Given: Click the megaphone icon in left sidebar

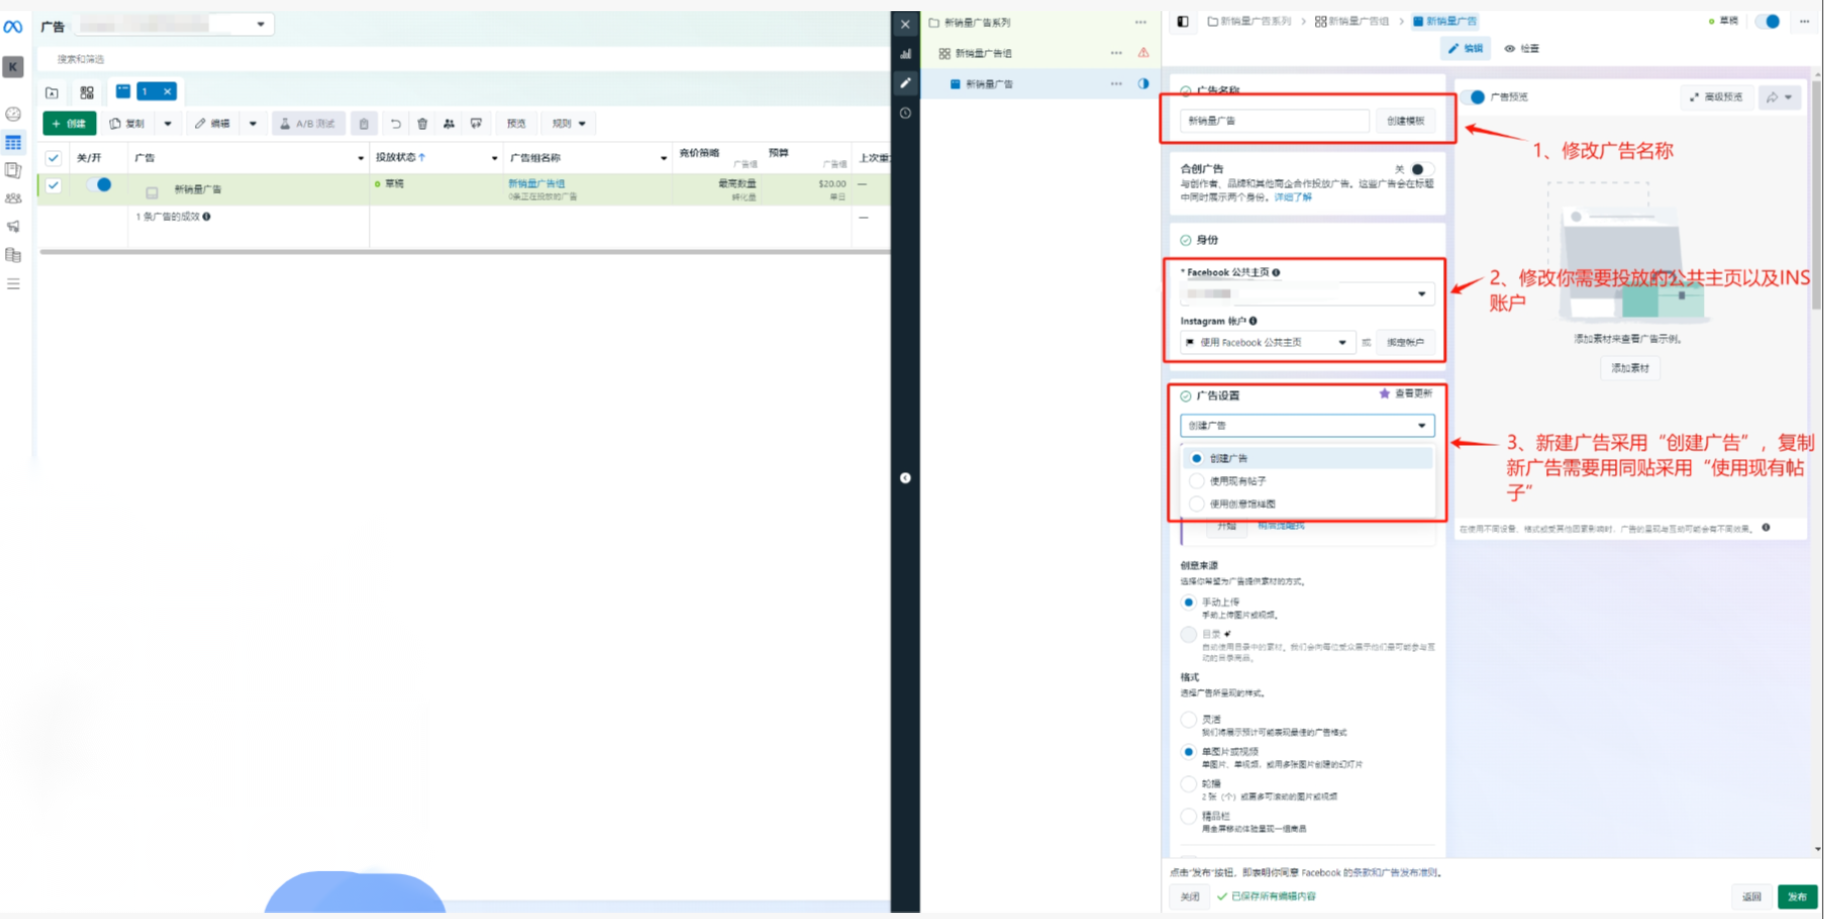Looking at the screenshot, I should pyautogui.click(x=13, y=227).
